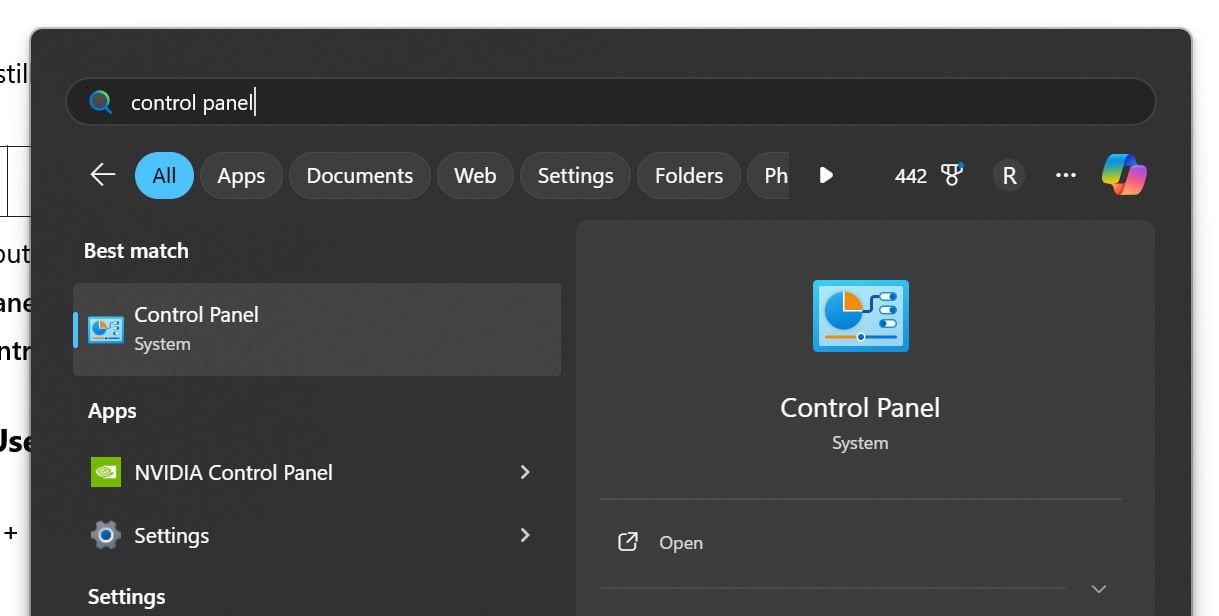This screenshot has height=616, width=1219.
Task: Click the Settings section heading at bottom
Action: coord(126,597)
